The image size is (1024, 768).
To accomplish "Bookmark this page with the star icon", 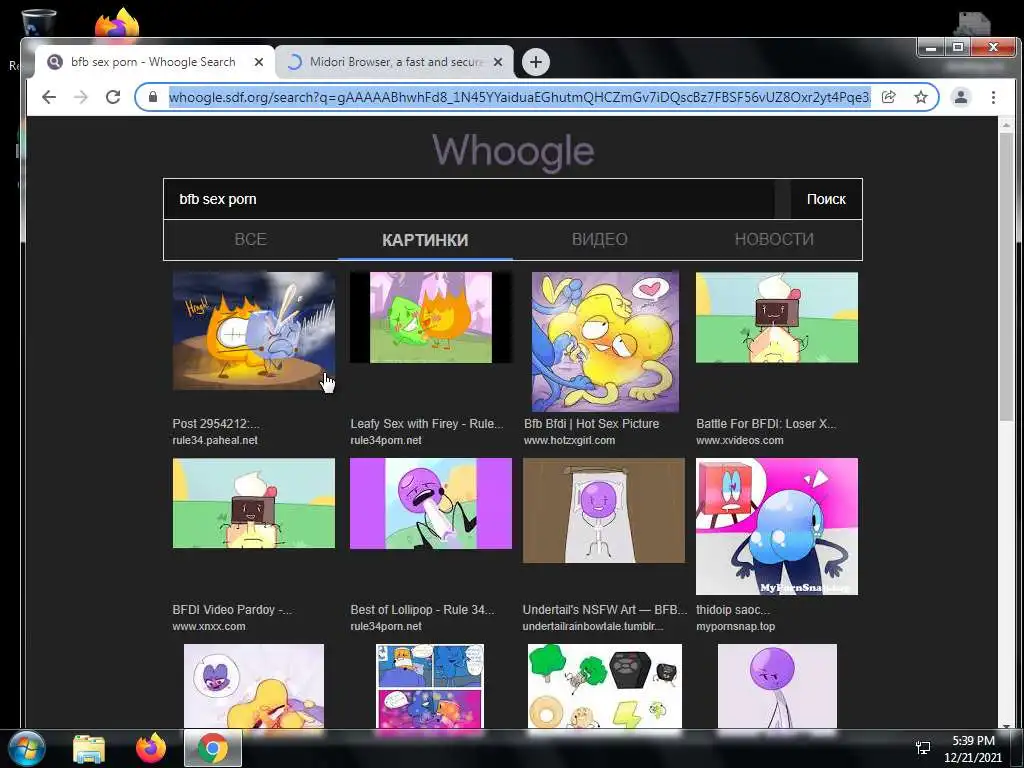I will [921, 97].
